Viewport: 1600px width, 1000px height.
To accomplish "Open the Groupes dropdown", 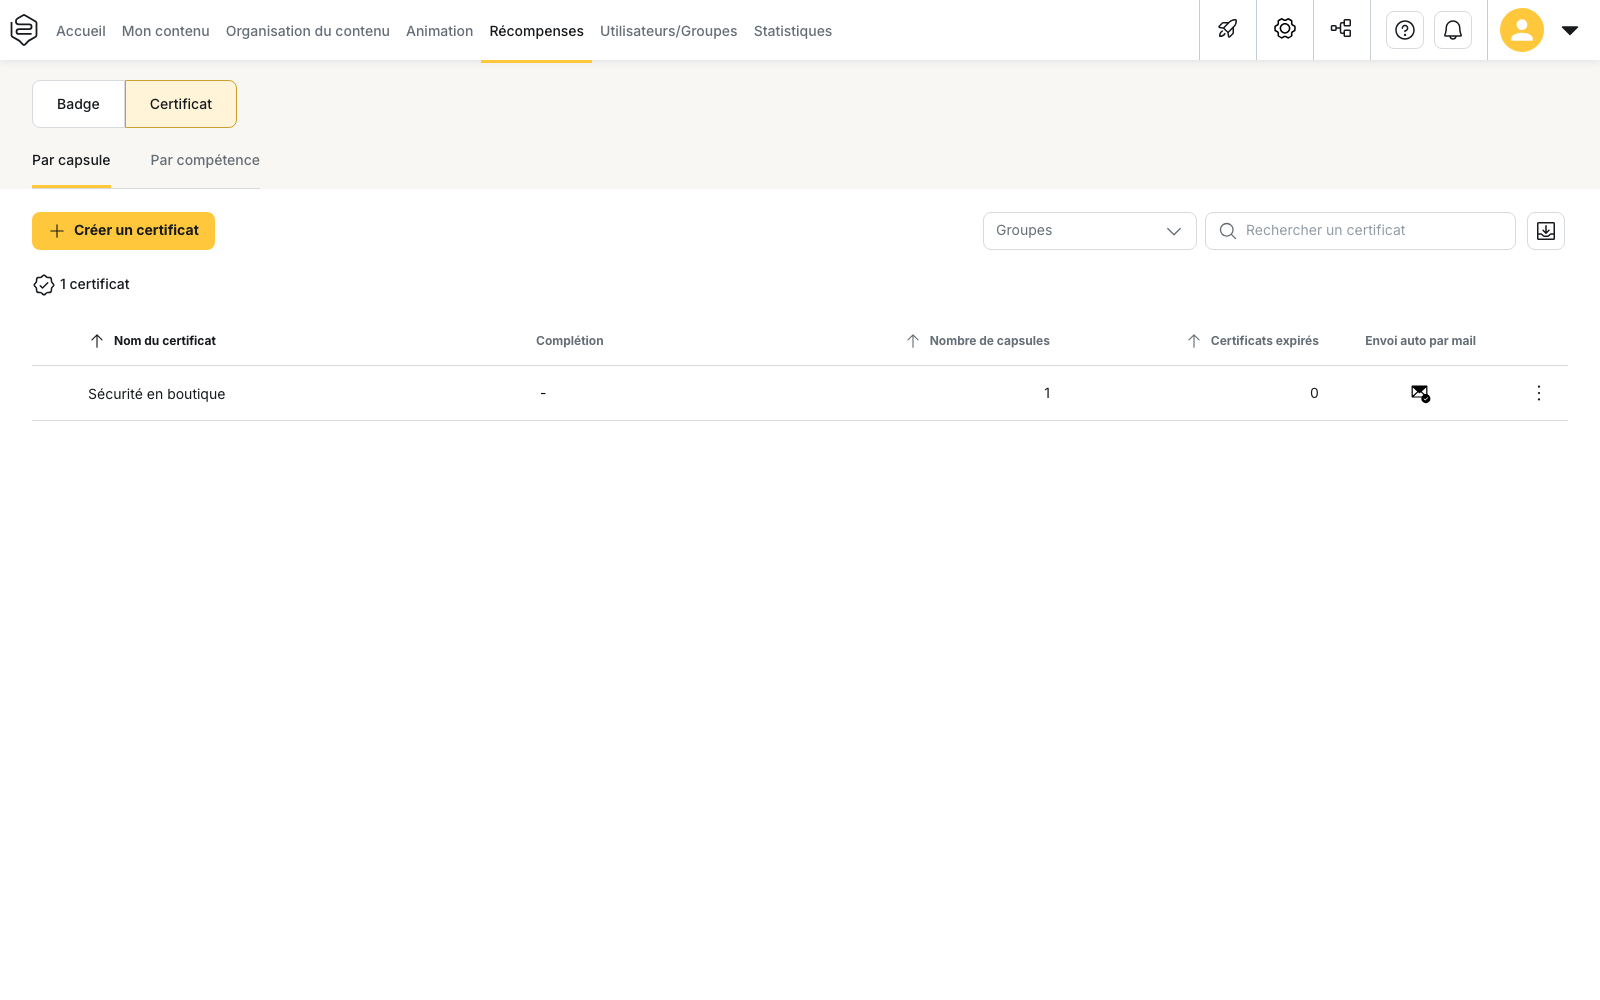I will click(x=1090, y=231).
